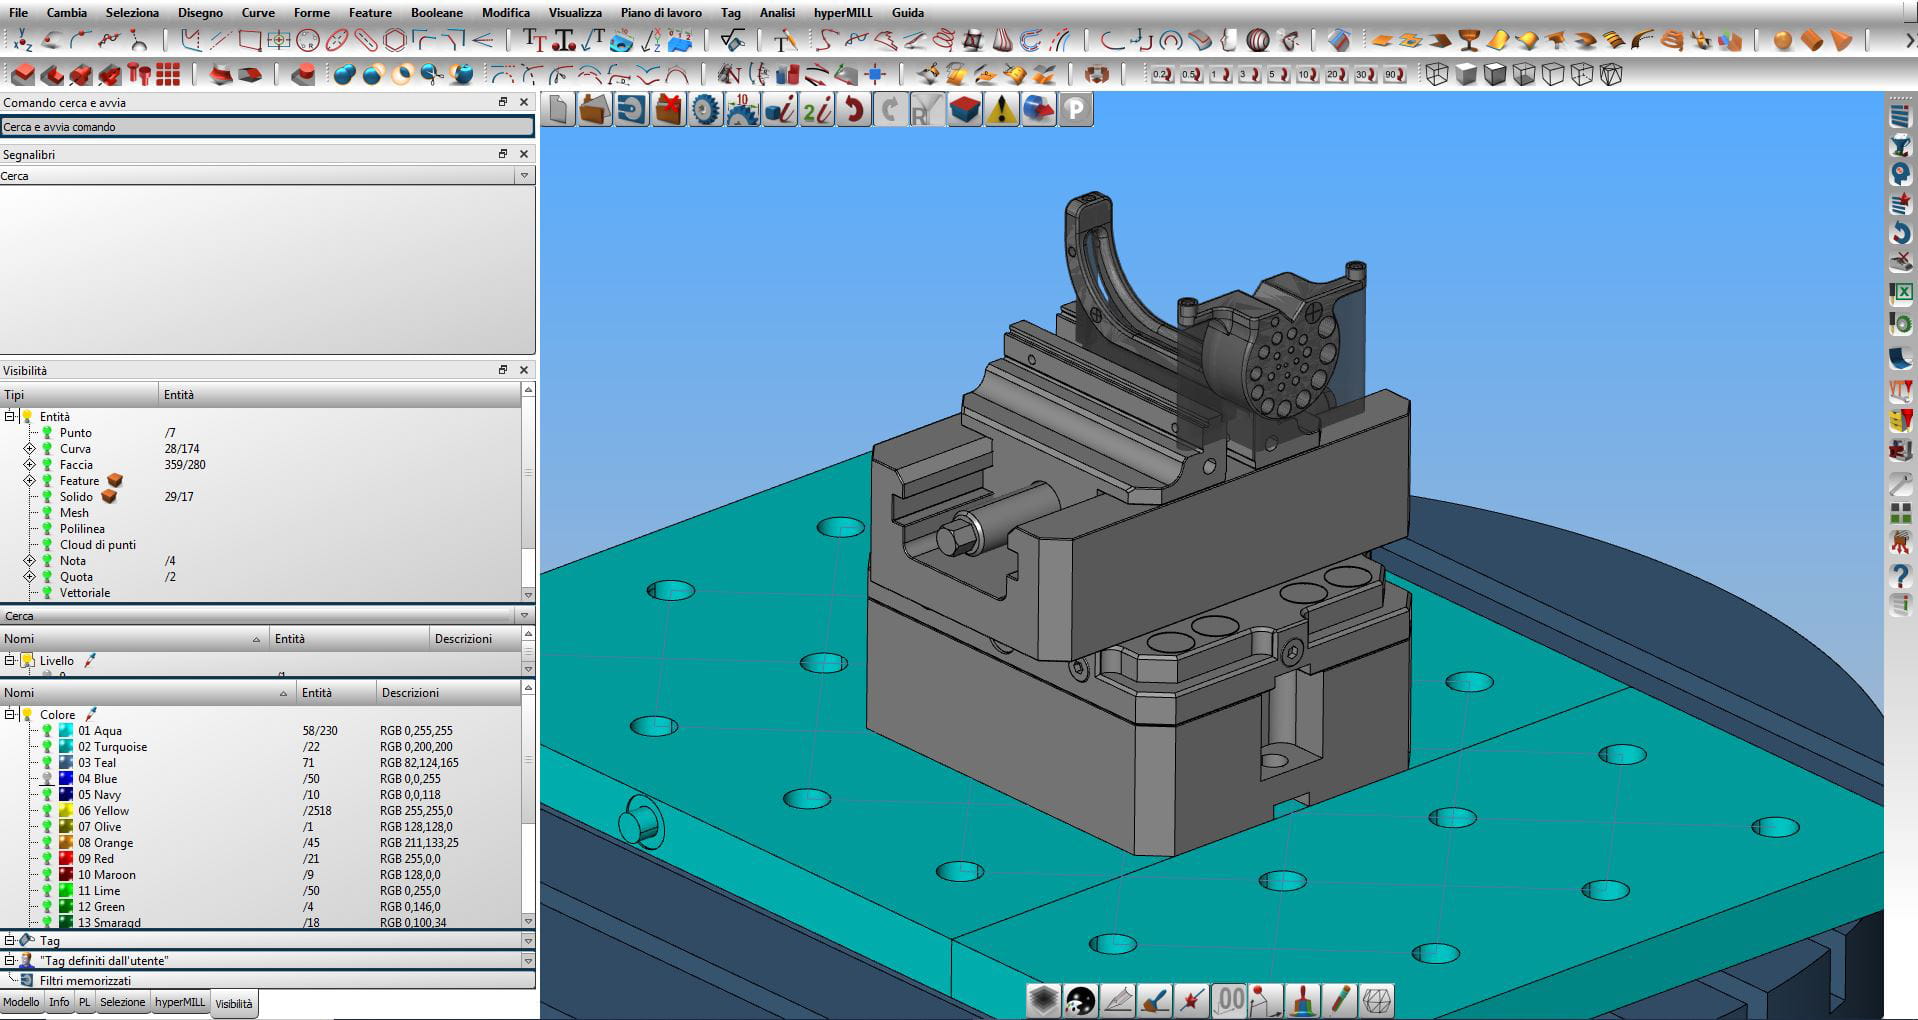
Task: Collapse the Entità tree in Visibilità panel
Action: [10, 416]
